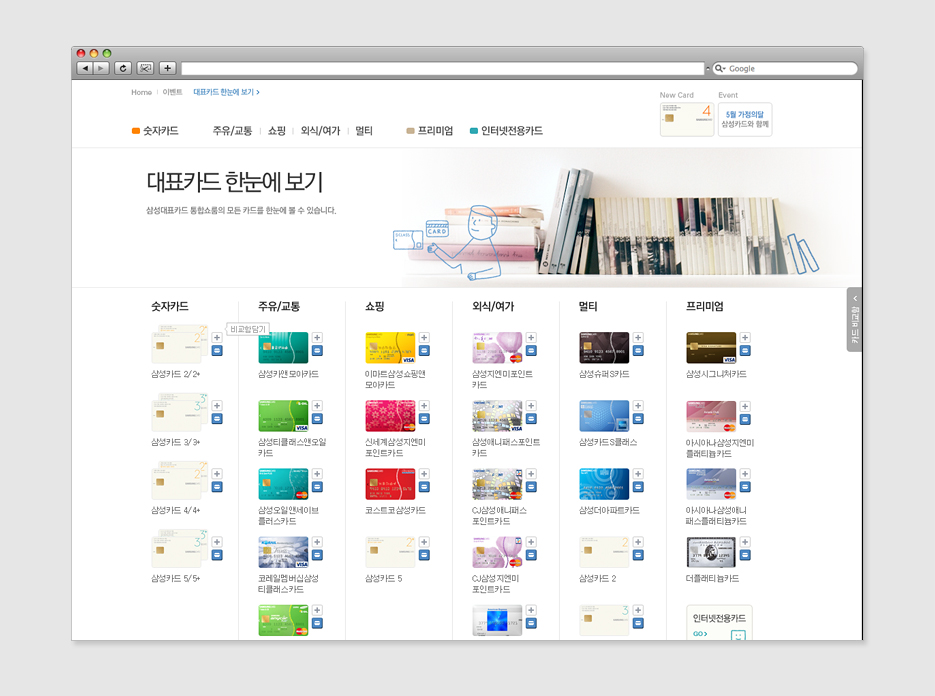Open the 코스트코삼성카드 red card image

pos(390,484)
